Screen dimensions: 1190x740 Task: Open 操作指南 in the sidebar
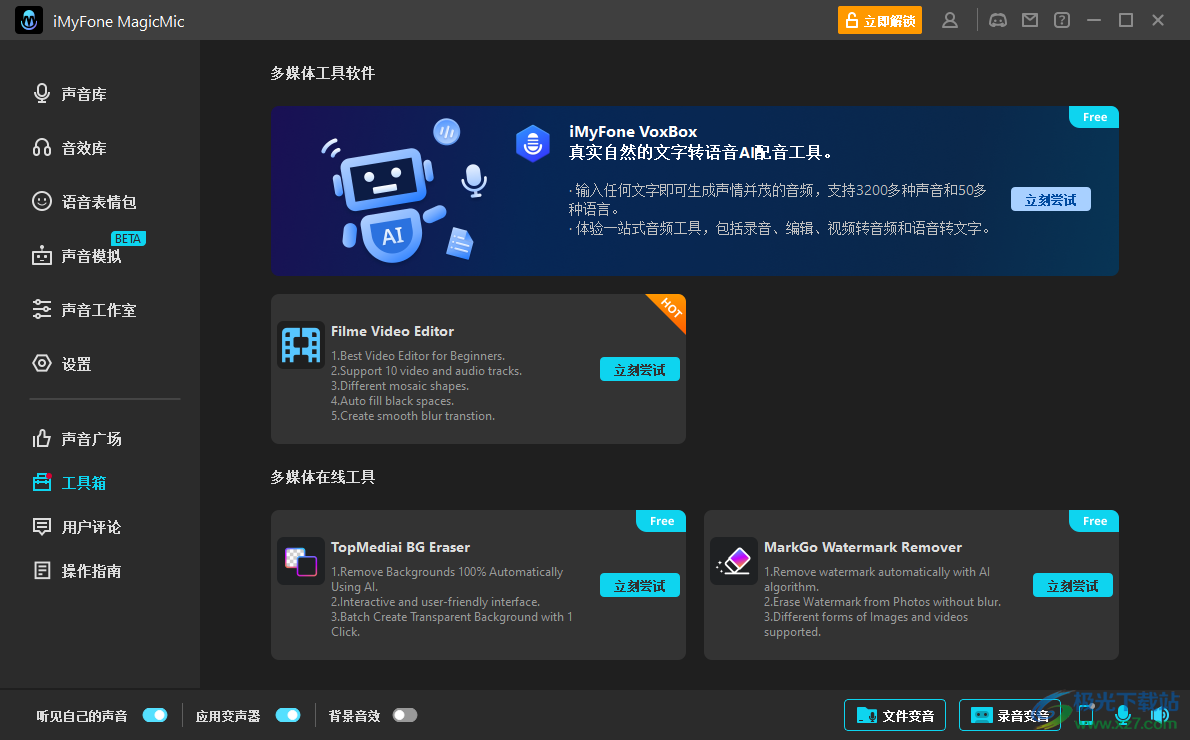(77, 571)
